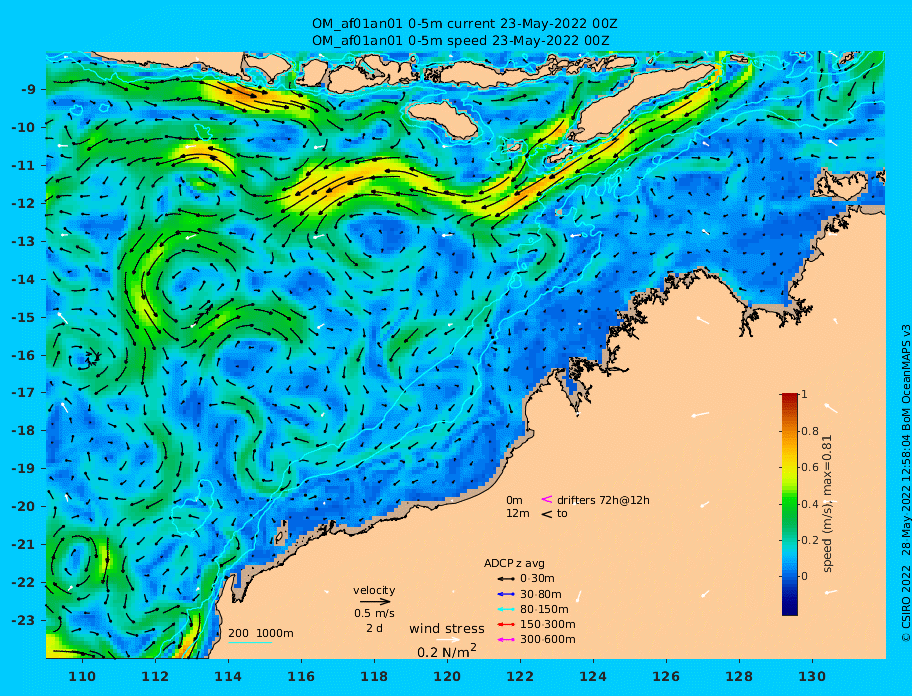Click the '0-30m' legend text

click(537, 579)
